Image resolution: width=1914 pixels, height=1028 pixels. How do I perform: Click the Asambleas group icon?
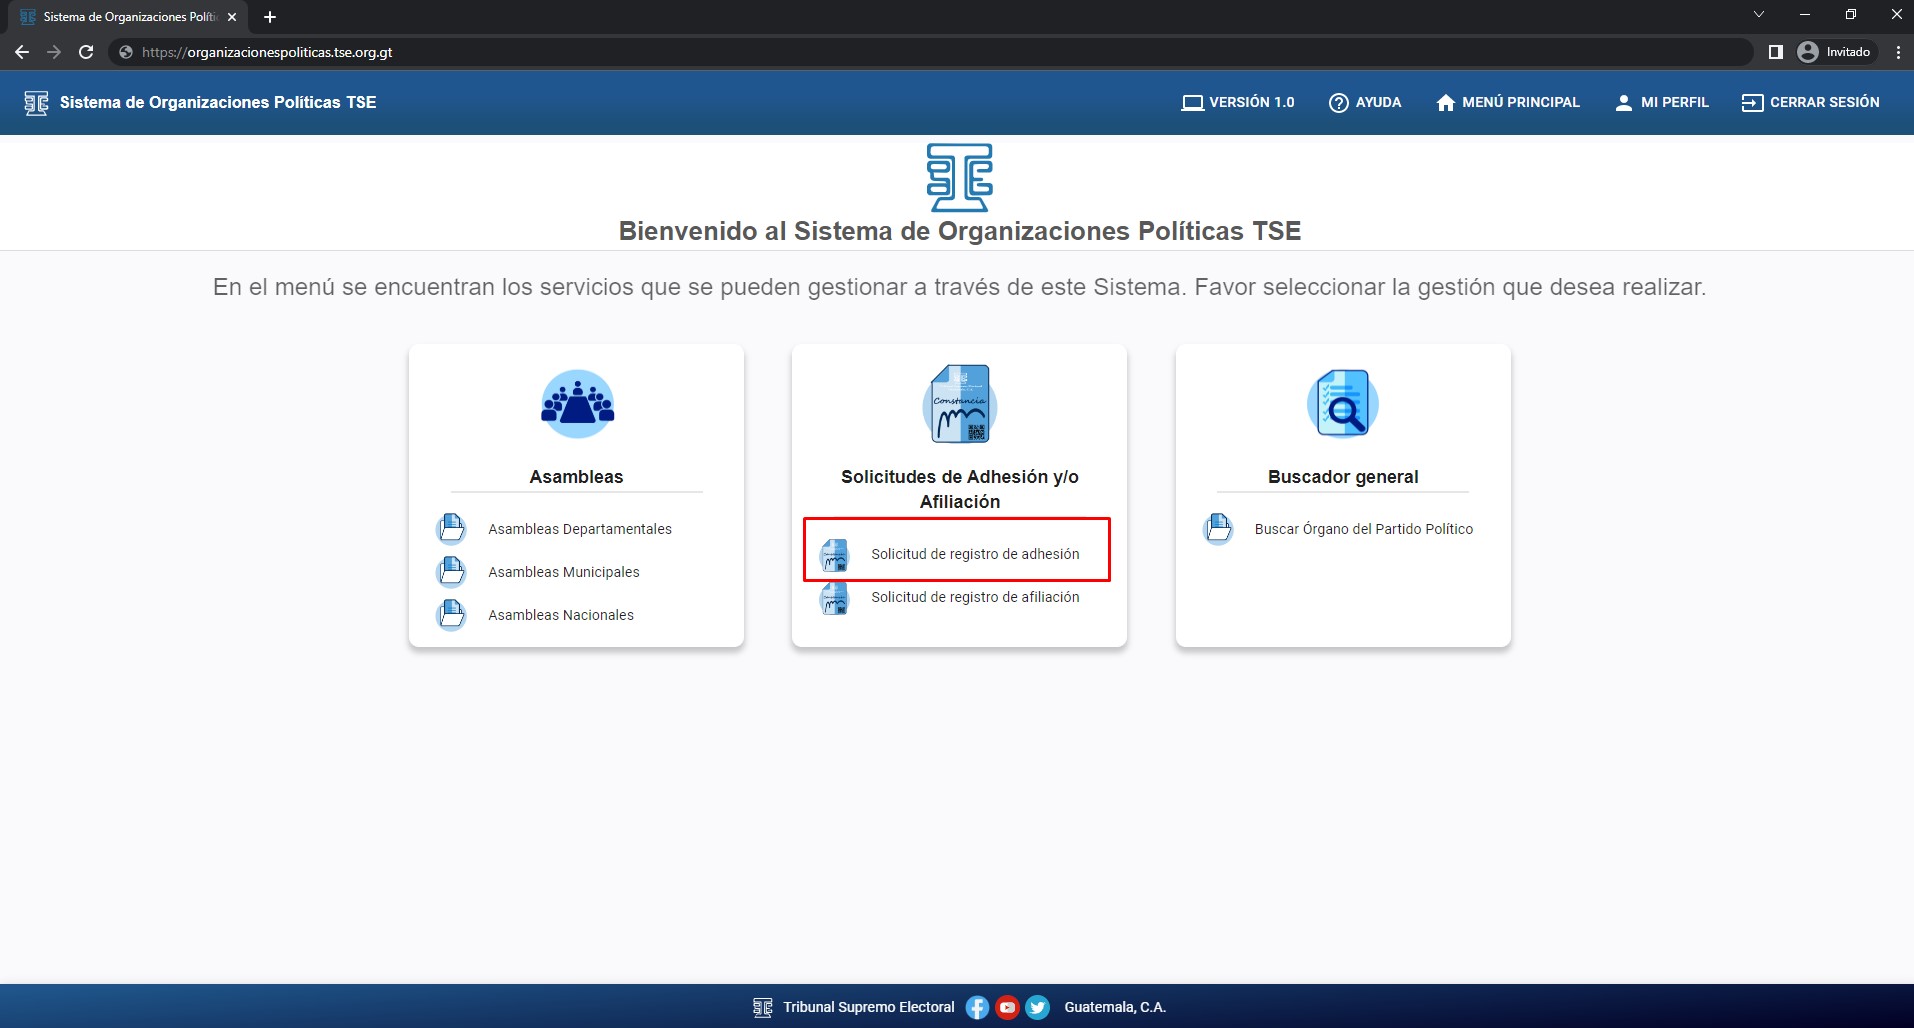[x=577, y=404]
